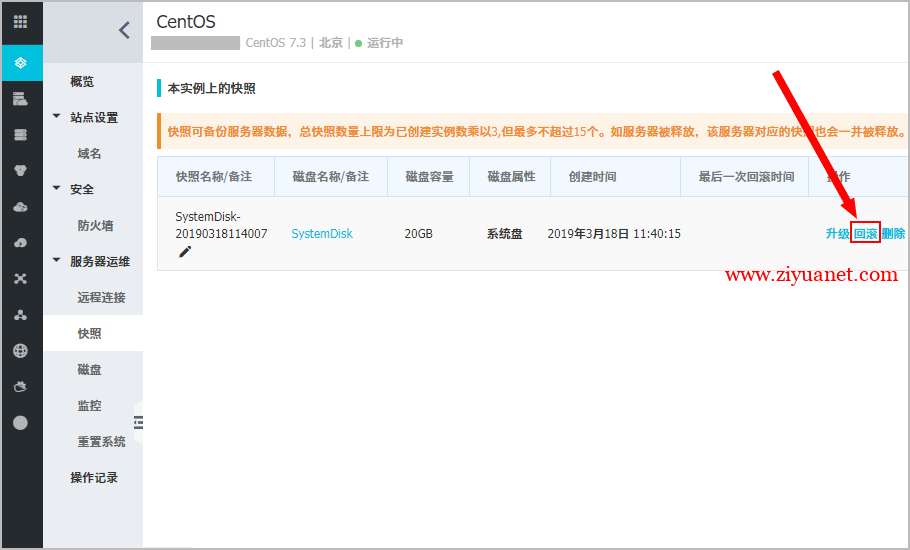Click the orange snapshot quota notice banner
This screenshot has height=550, width=910.
click(533, 131)
